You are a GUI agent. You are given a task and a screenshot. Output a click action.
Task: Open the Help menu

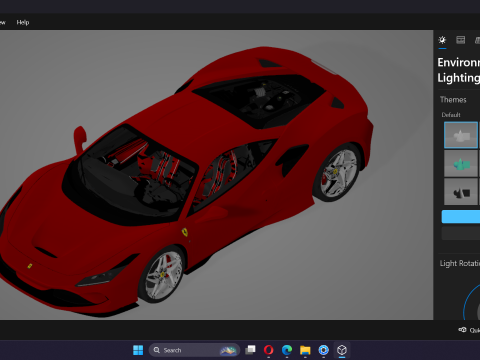pyautogui.click(x=23, y=22)
